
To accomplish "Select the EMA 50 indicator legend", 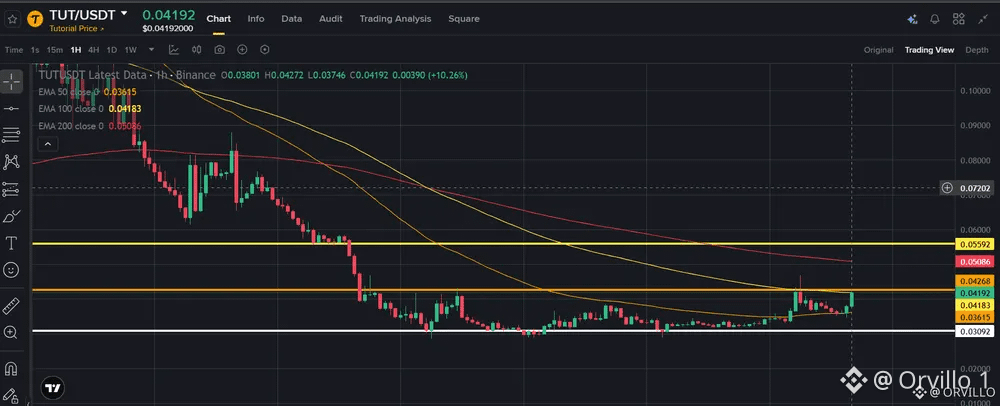I will click(x=87, y=92).
